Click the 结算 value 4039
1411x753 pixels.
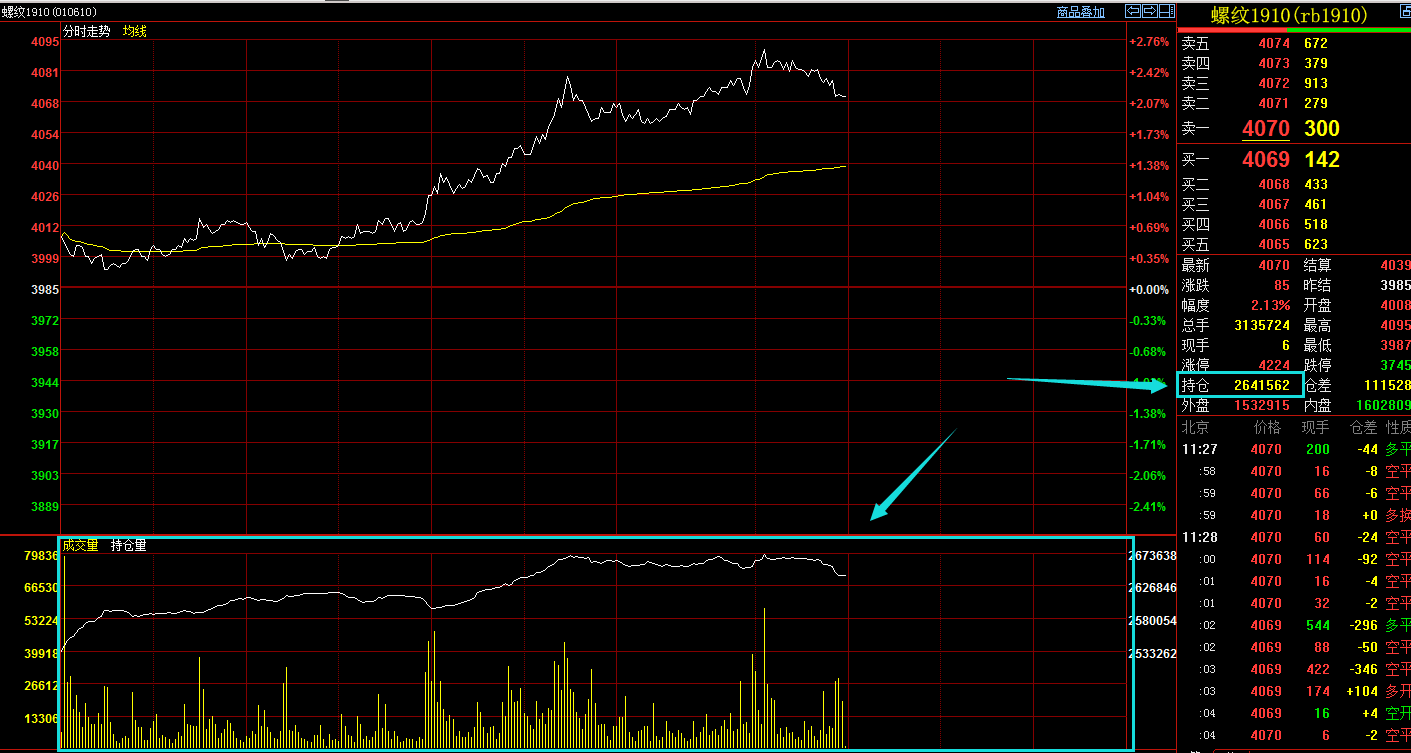pyautogui.click(x=1395, y=265)
